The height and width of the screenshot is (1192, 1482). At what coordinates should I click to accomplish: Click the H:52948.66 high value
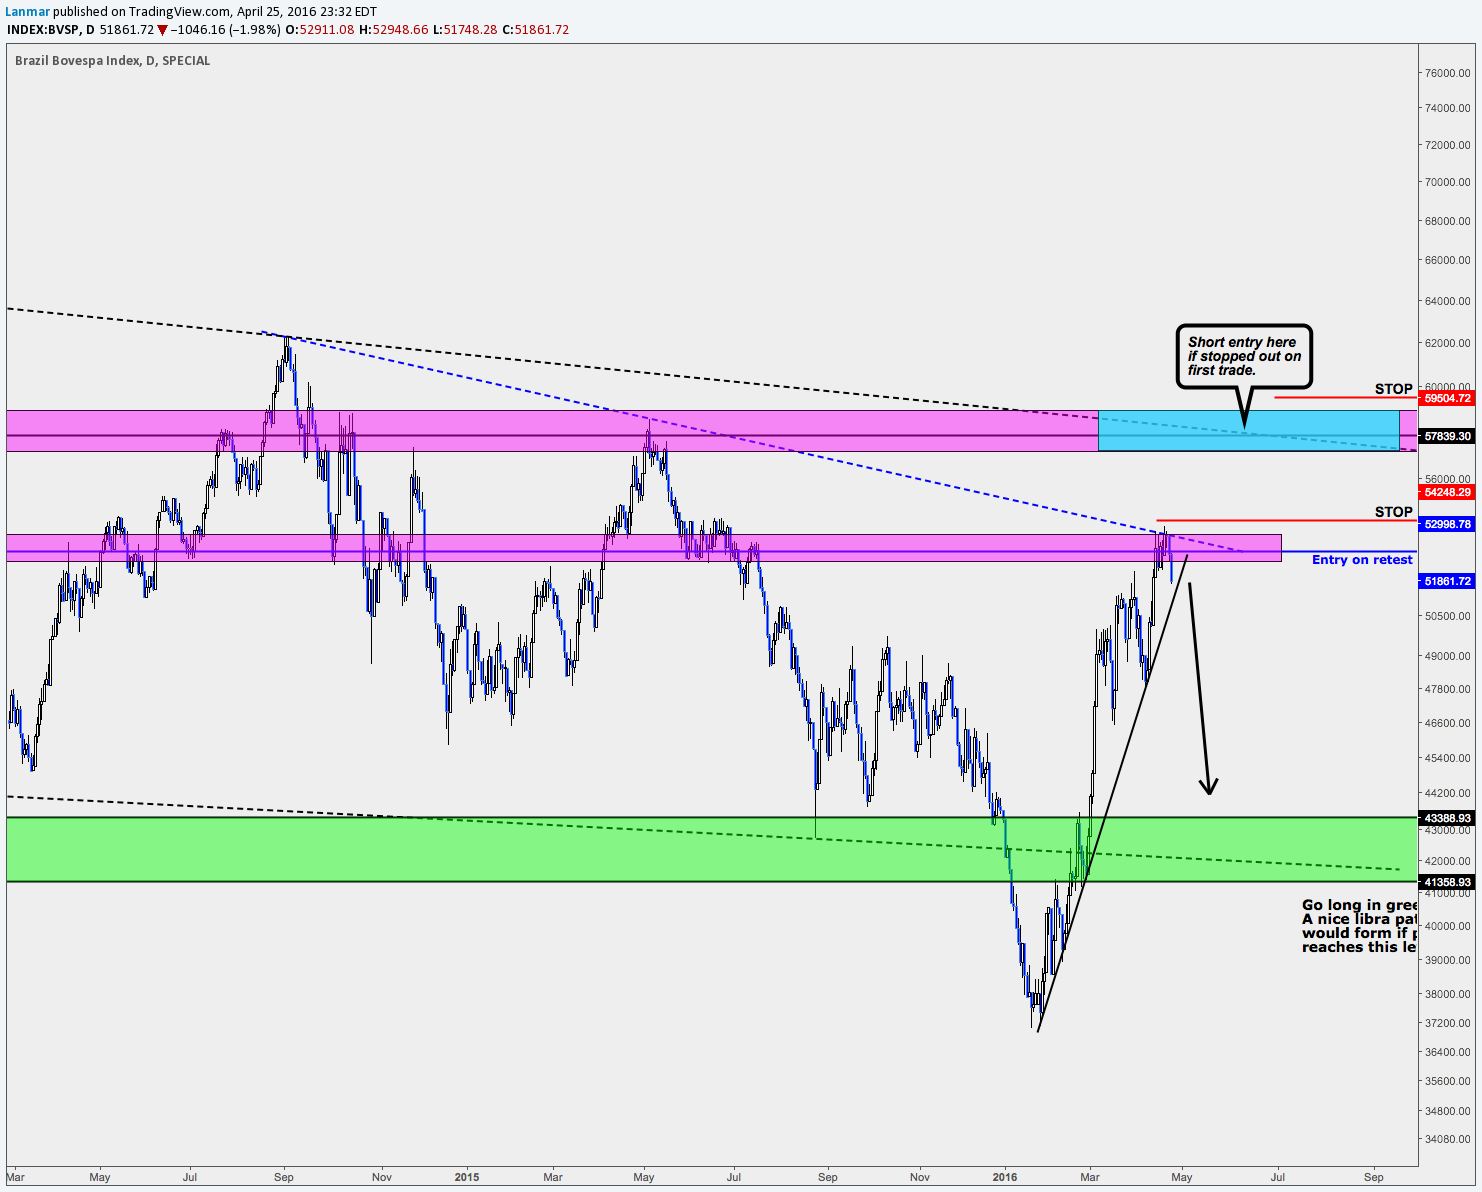coord(393,30)
